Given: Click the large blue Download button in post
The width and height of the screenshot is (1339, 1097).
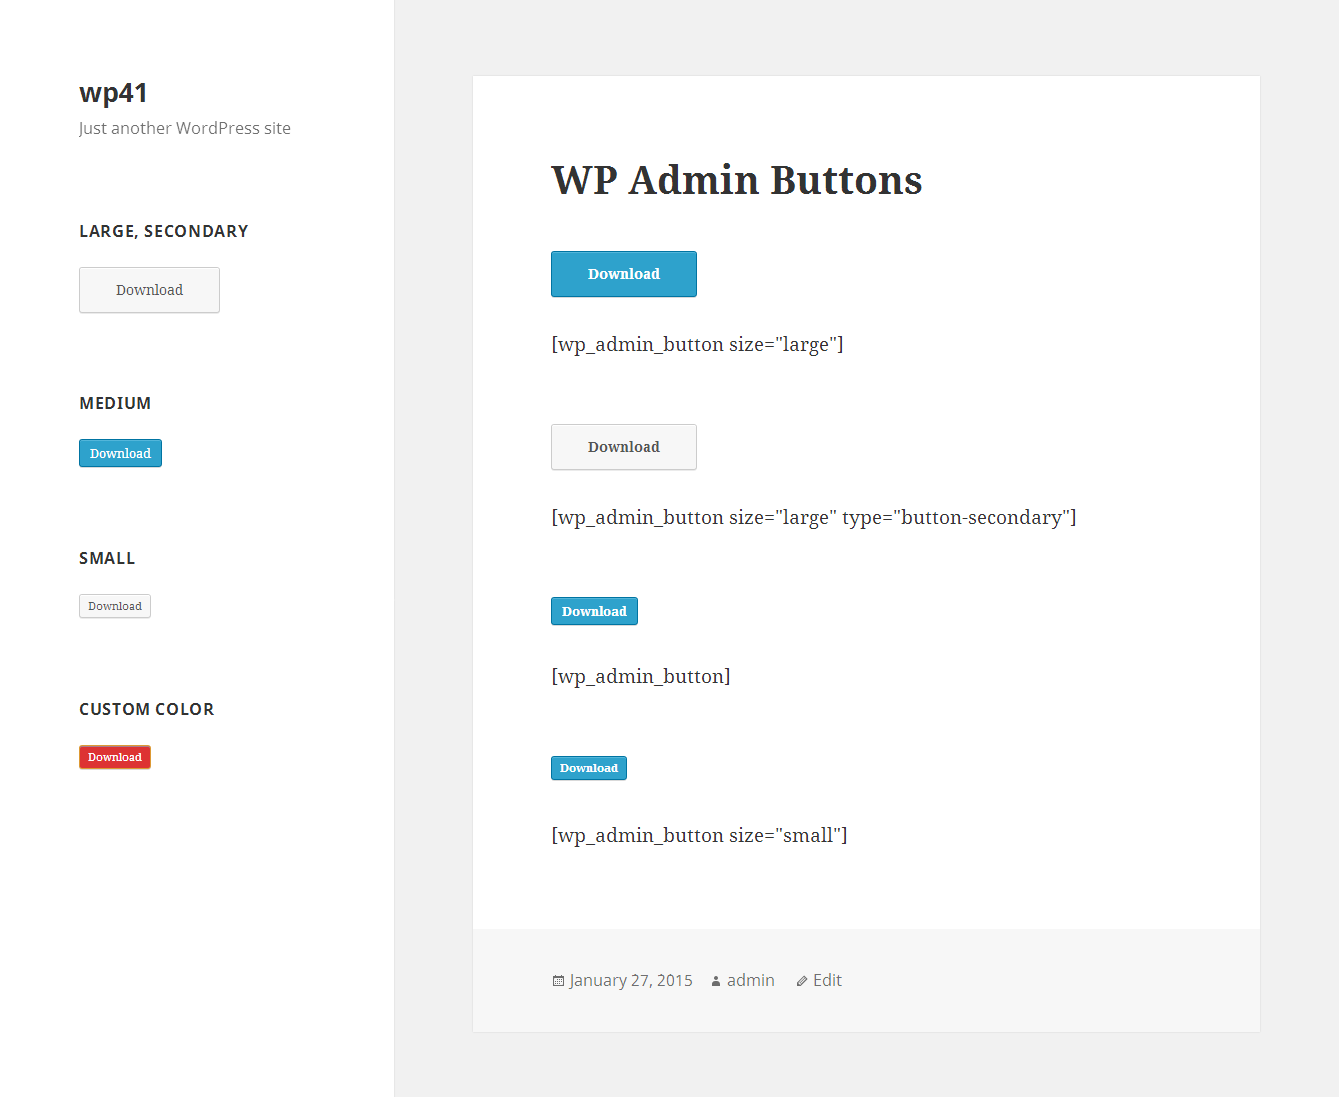Looking at the screenshot, I should tap(624, 274).
